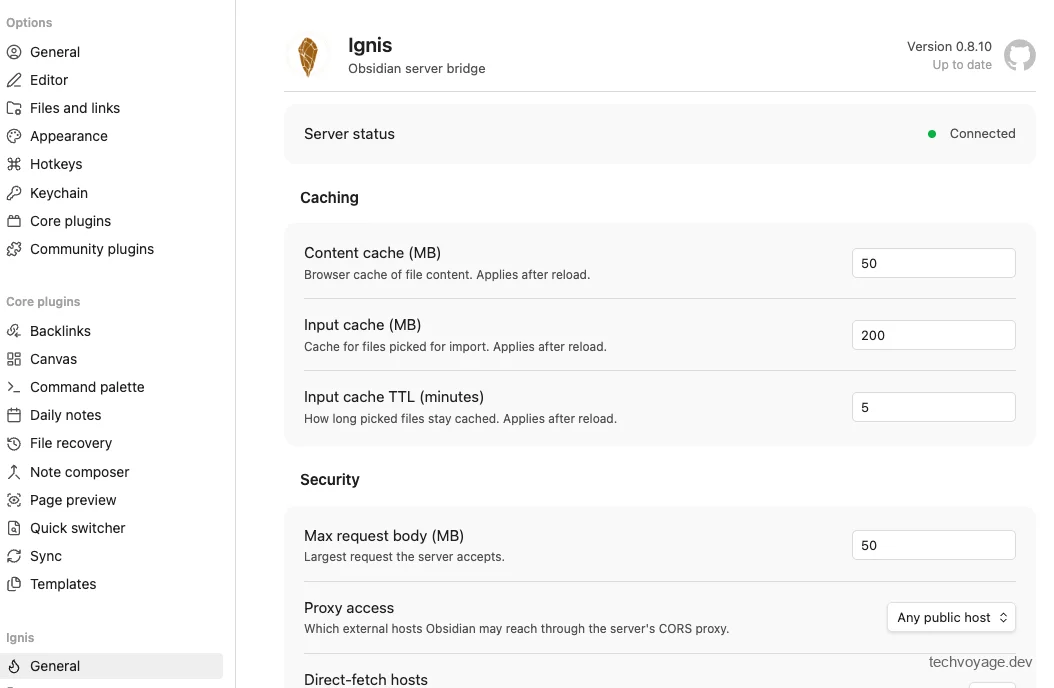The height and width of the screenshot is (688, 1054).
Task: Click the Backlinks link icon
Action: [14, 331]
